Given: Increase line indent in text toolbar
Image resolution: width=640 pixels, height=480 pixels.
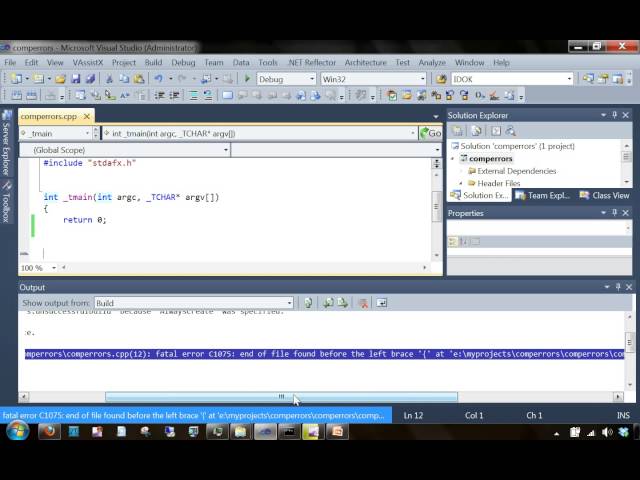Looking at the screenshot, I should tap(174, 96).
